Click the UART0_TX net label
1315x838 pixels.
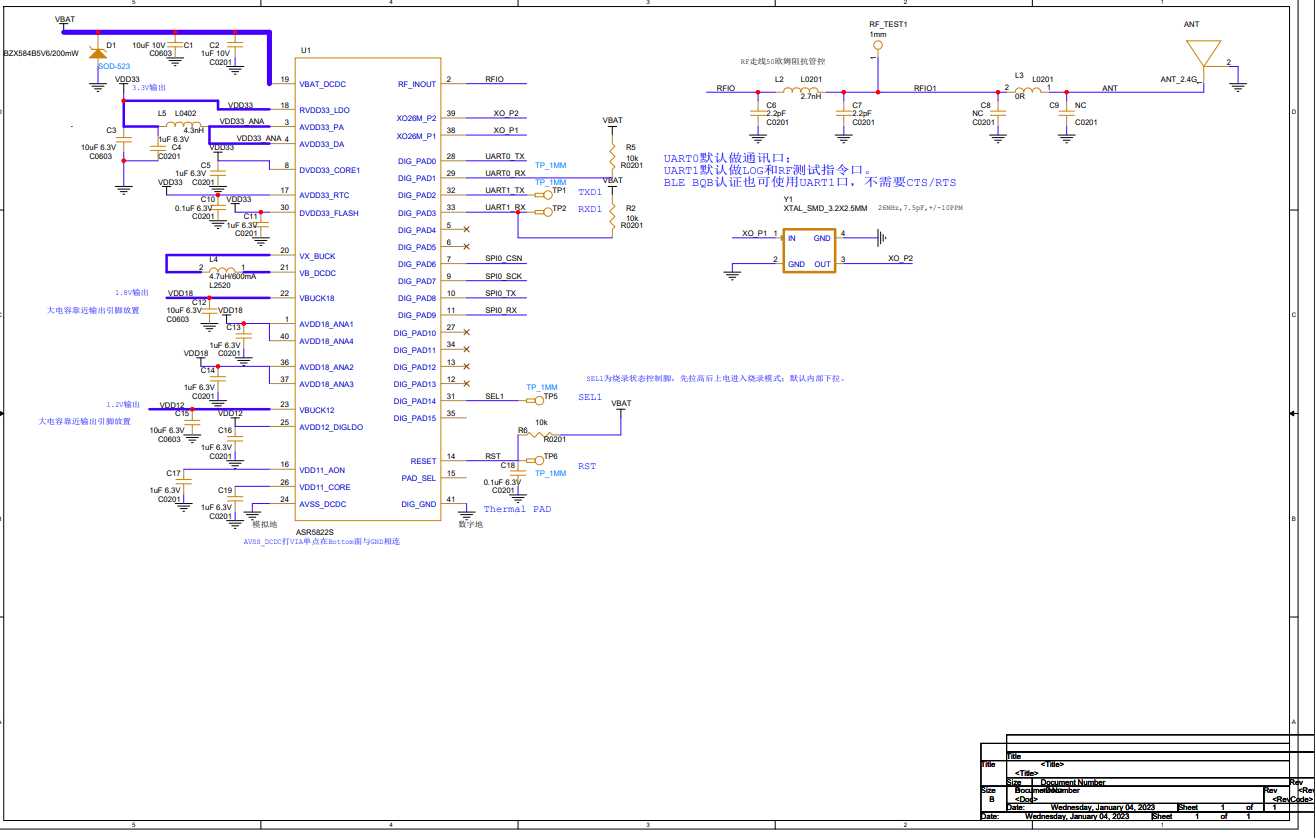click(505, 157)
